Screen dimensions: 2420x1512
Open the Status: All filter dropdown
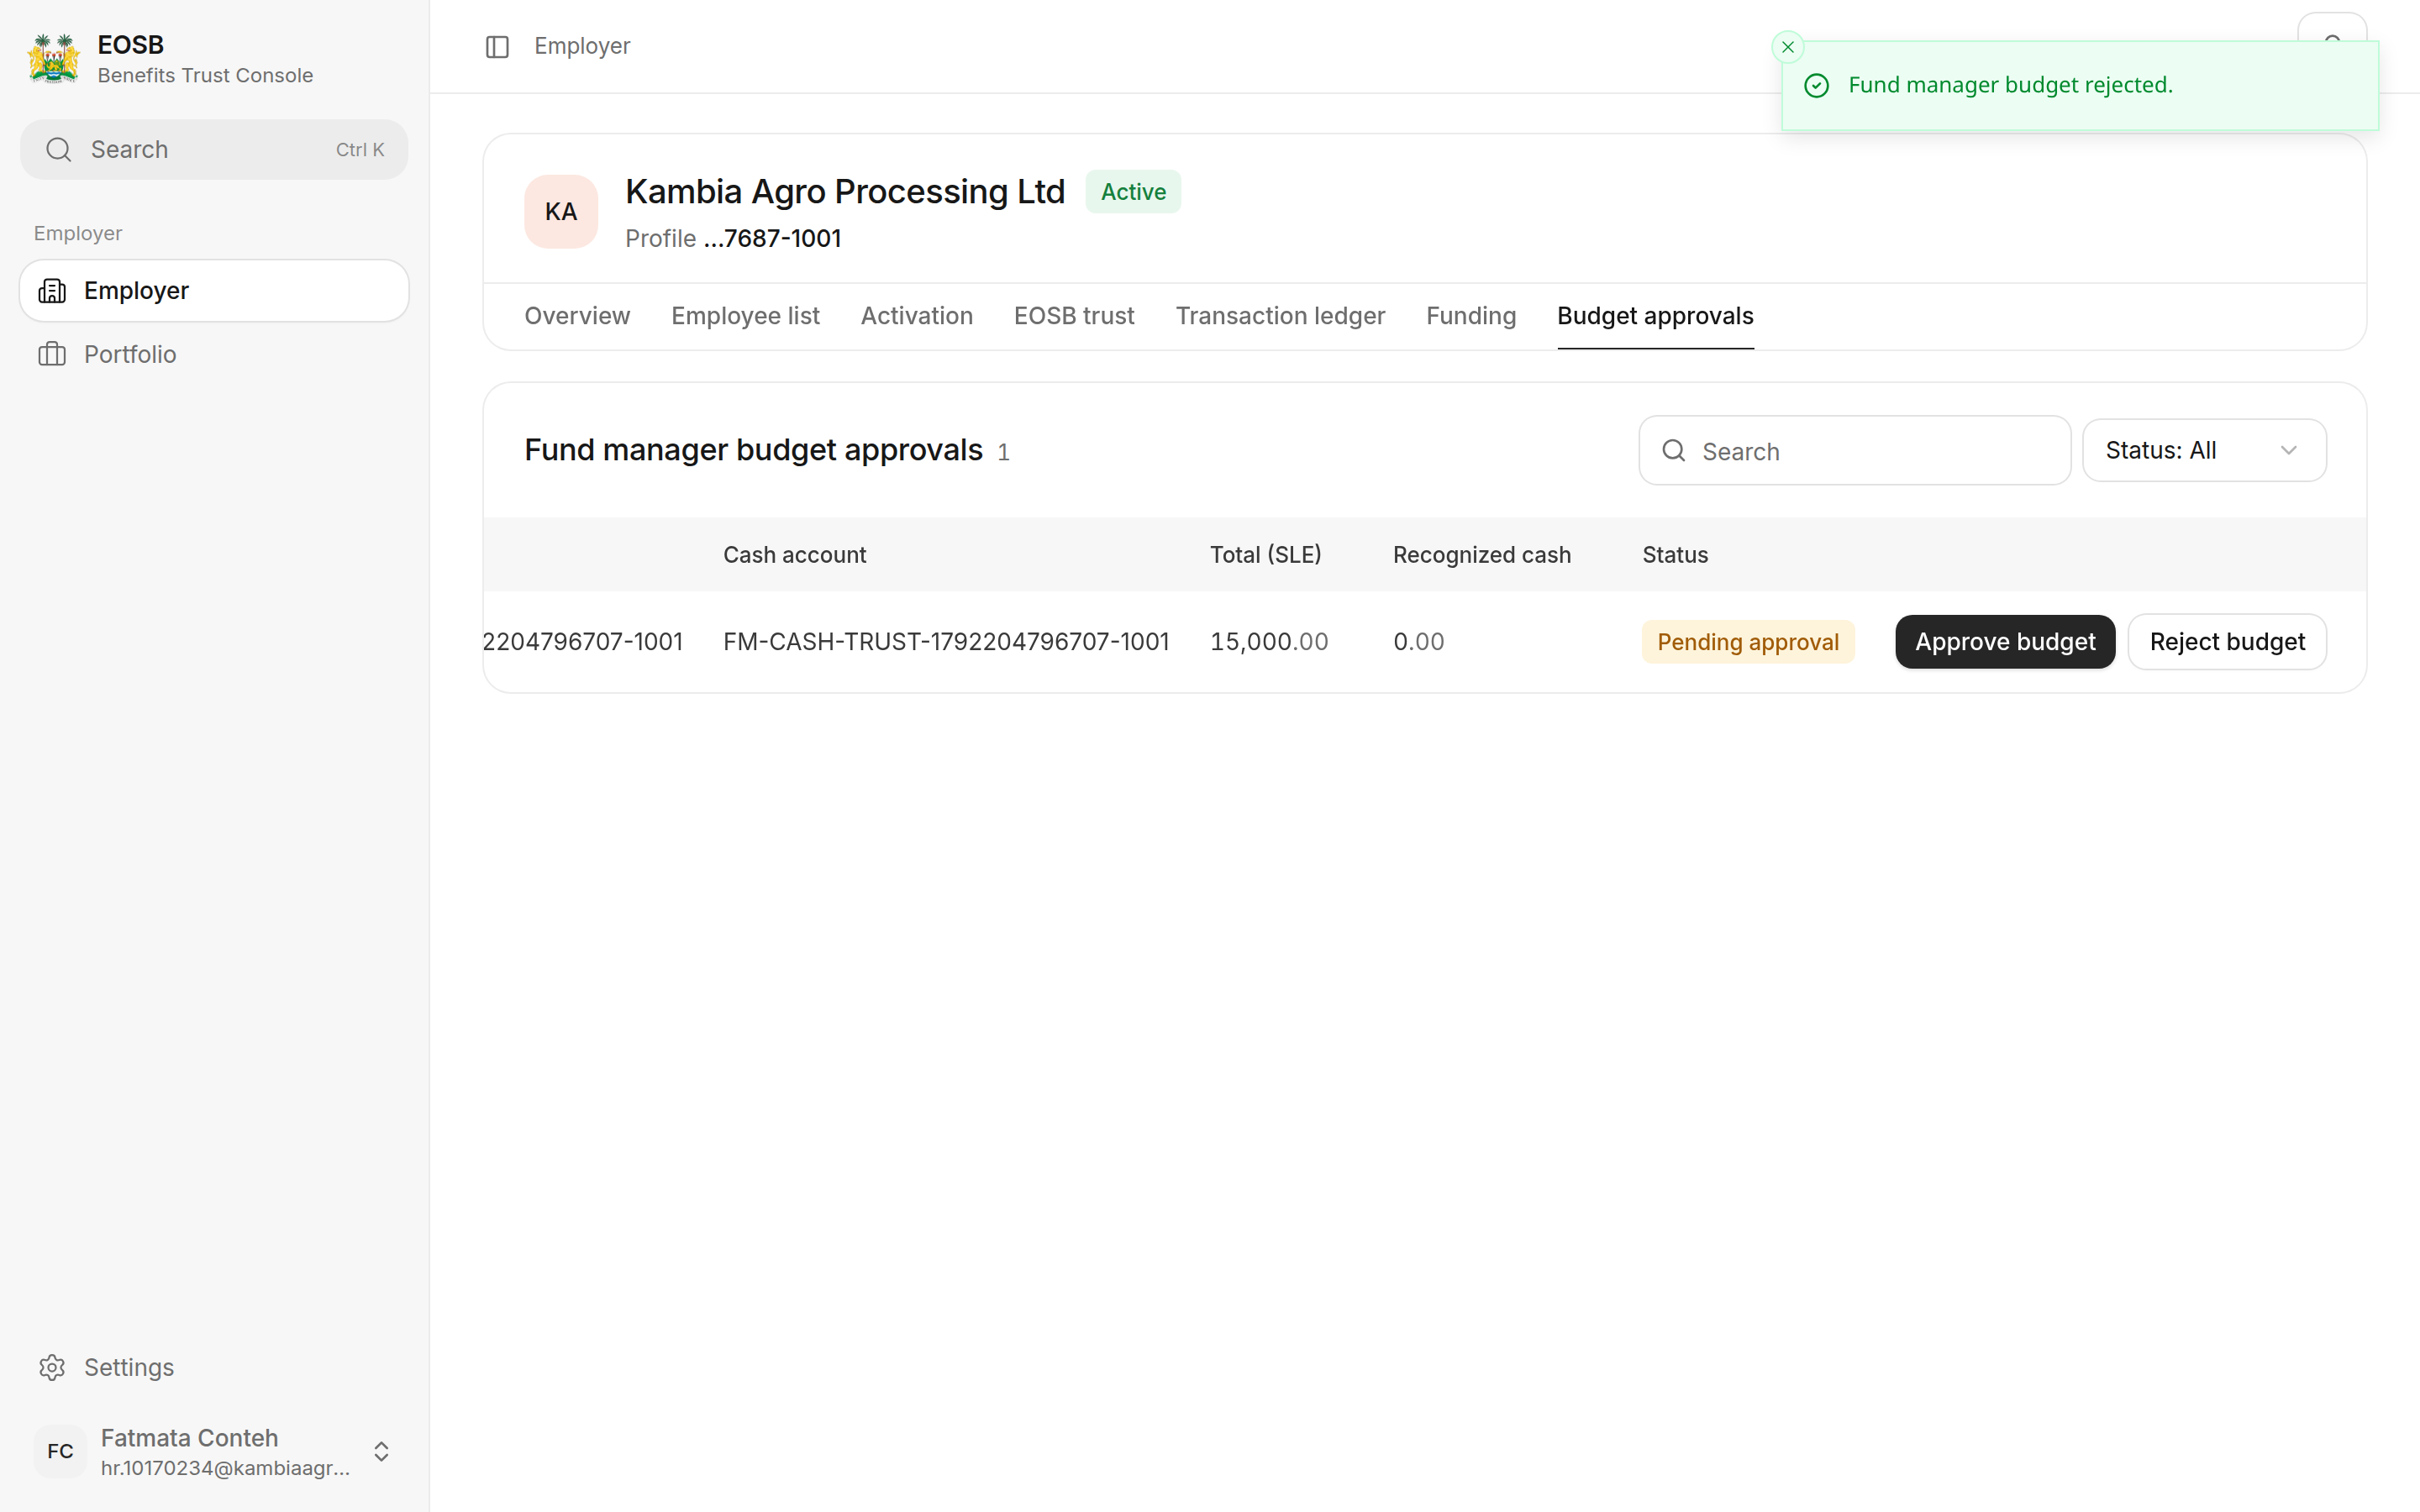(x=2204, y=451)
